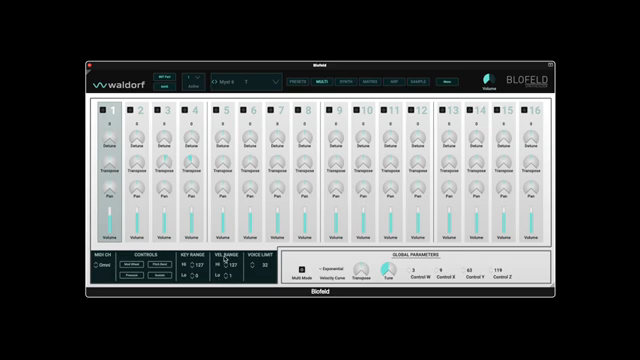Click the Vel Range Hi stepper arrows
The image size is (640, 360).
coord(226,265)
